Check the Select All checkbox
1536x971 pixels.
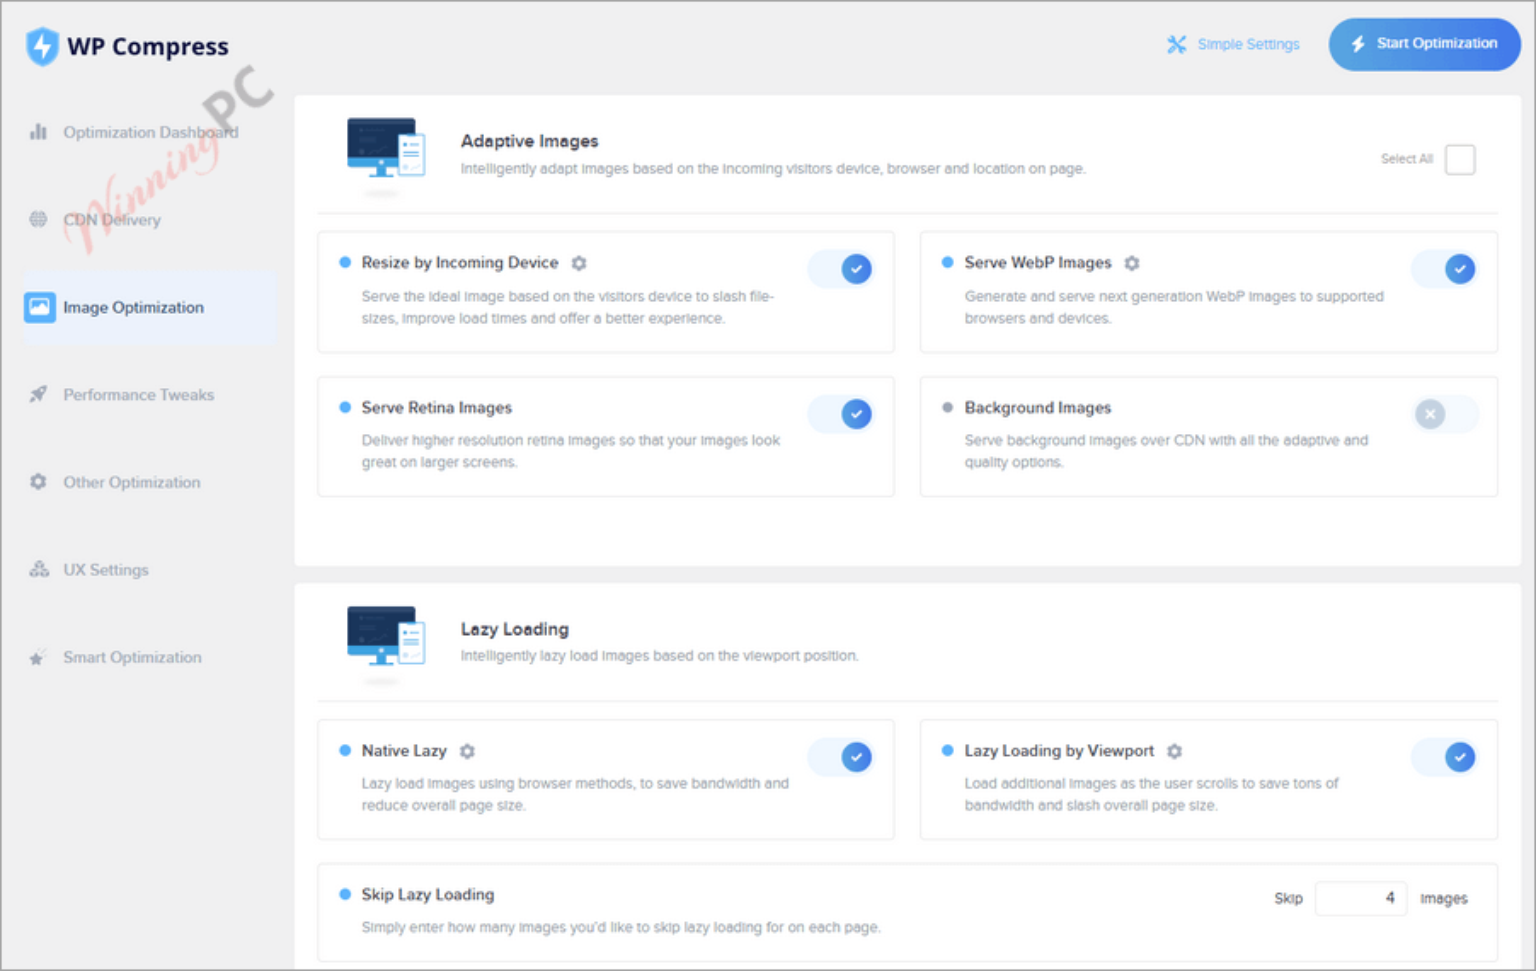pyautogui.click(x=1460, y=159)
